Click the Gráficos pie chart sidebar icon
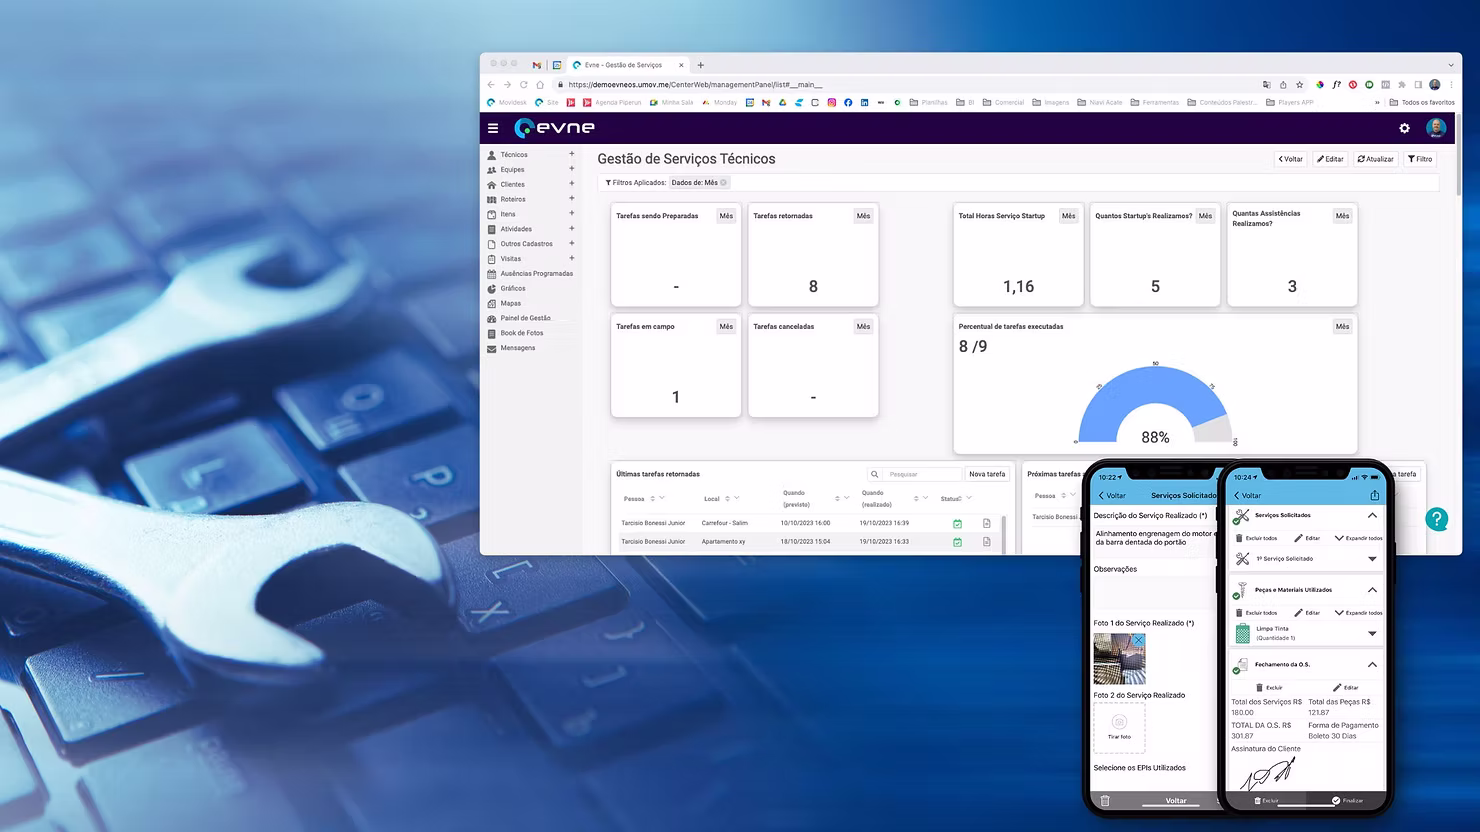Image resolution: width=1480 pixels, height=832 pixels. pos(492,289)
